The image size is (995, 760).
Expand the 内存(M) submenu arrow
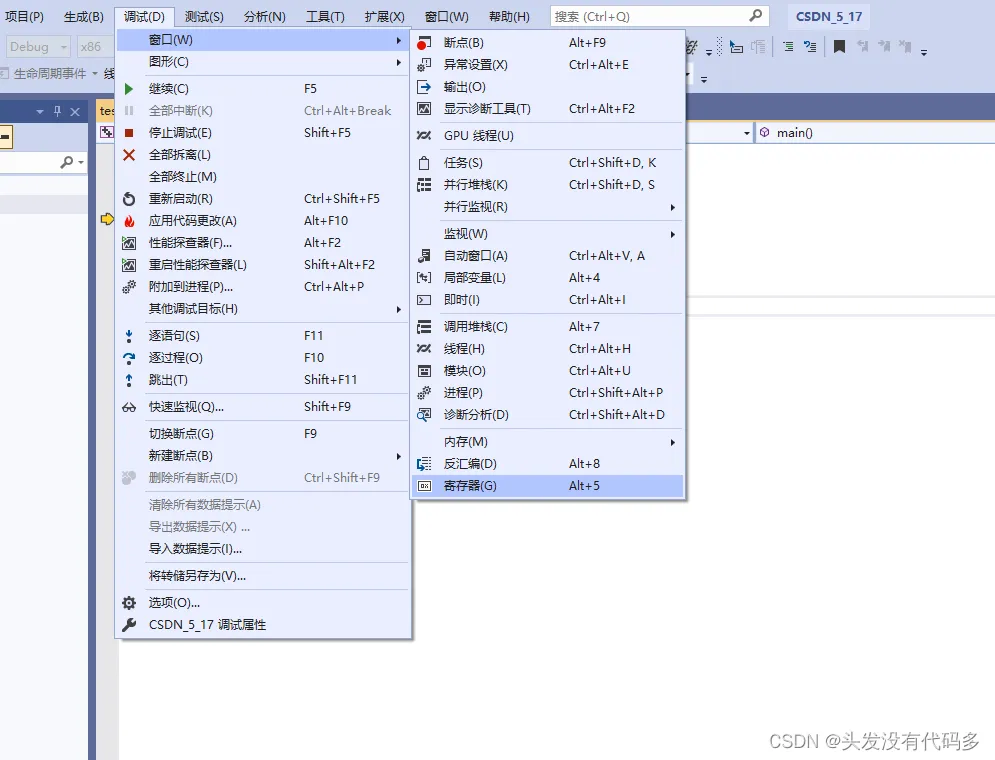pos(673,442)
